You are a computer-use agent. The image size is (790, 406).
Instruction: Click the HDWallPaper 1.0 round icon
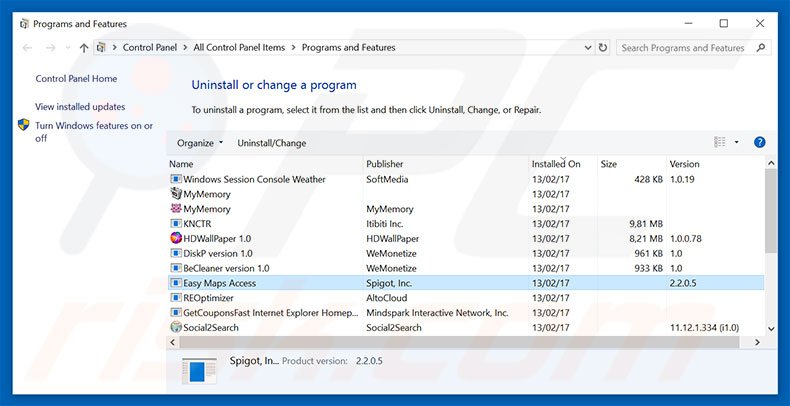(176, 238)
